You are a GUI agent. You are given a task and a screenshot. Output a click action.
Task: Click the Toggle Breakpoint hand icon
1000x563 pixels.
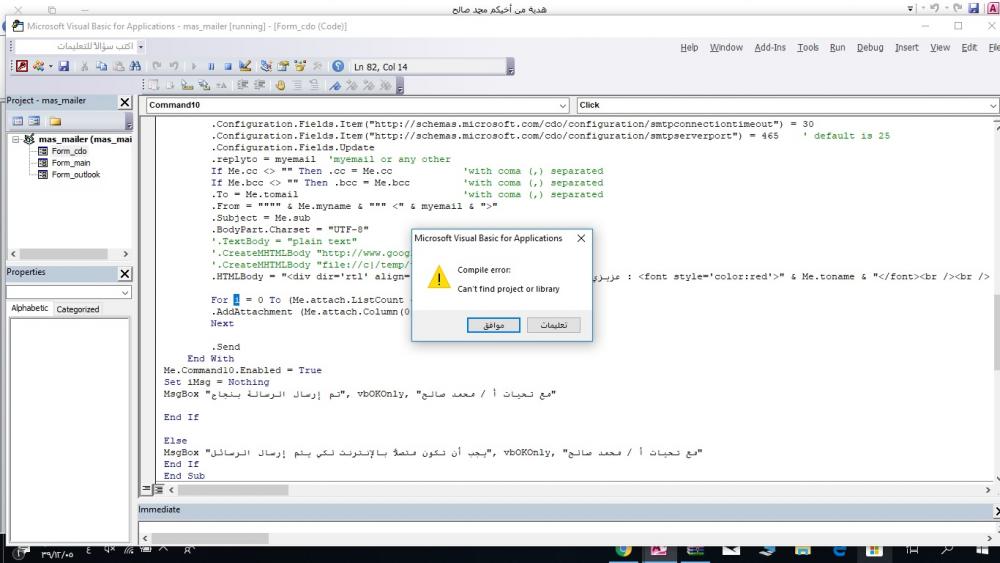click(281, 86)
